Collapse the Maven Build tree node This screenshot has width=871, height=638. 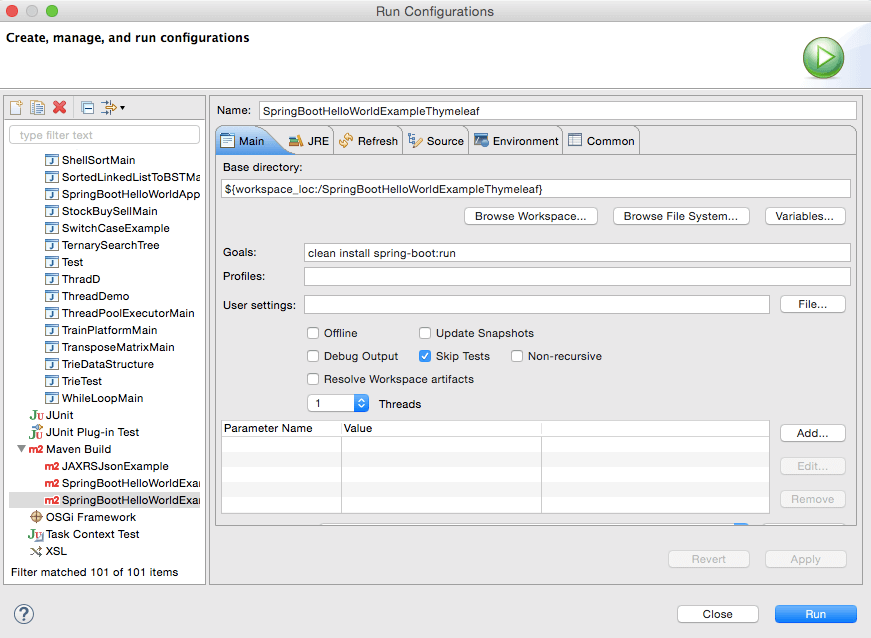22,449
